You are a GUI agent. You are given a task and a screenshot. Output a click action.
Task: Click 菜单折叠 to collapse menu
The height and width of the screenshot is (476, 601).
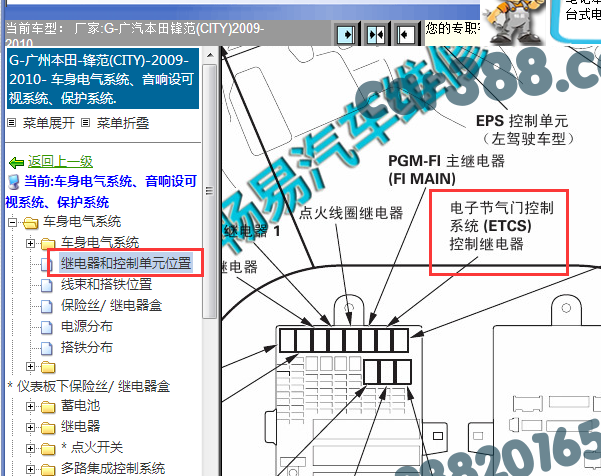click(x=123, y=123)
